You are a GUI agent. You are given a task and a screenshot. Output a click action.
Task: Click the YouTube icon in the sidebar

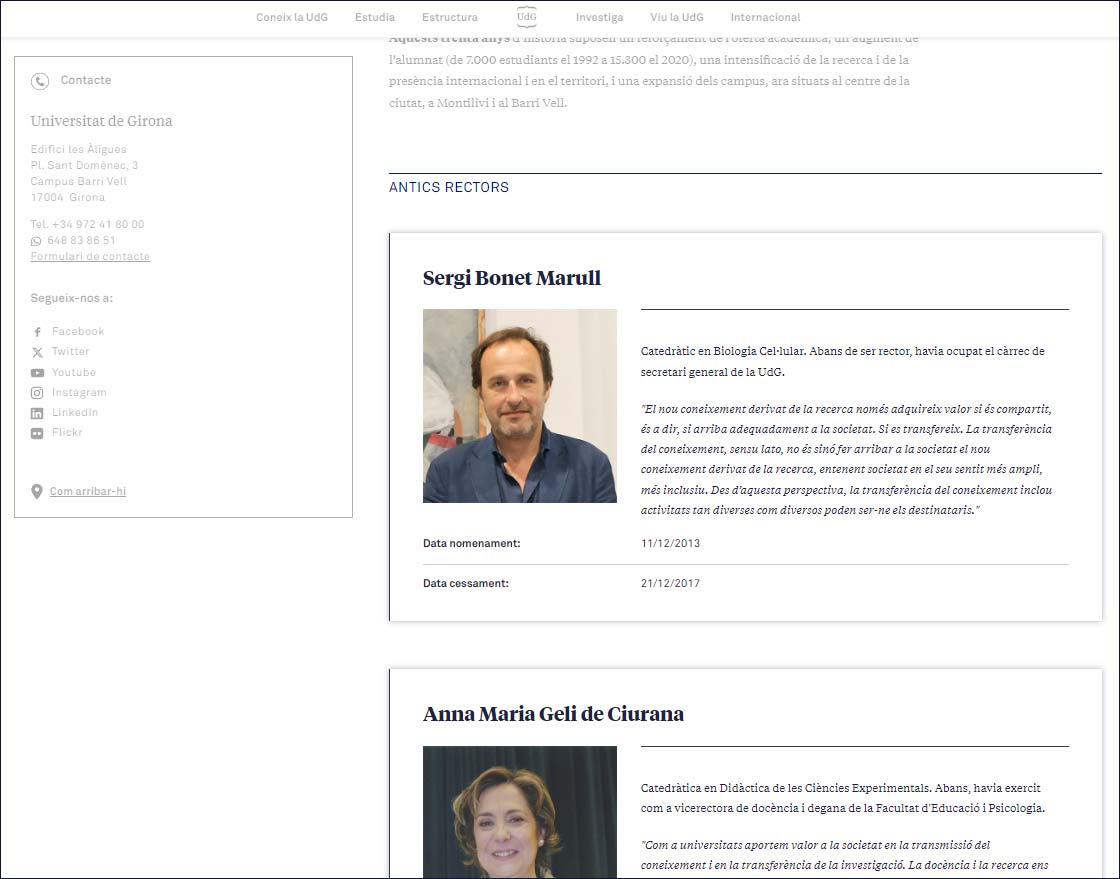(37, 373)
